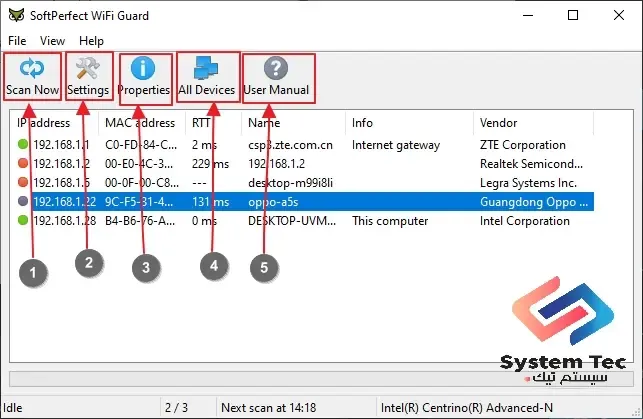The image size is (643, 419).
Task: Click device name csp3.zte.com.cn
Action: tap(290, 145)
